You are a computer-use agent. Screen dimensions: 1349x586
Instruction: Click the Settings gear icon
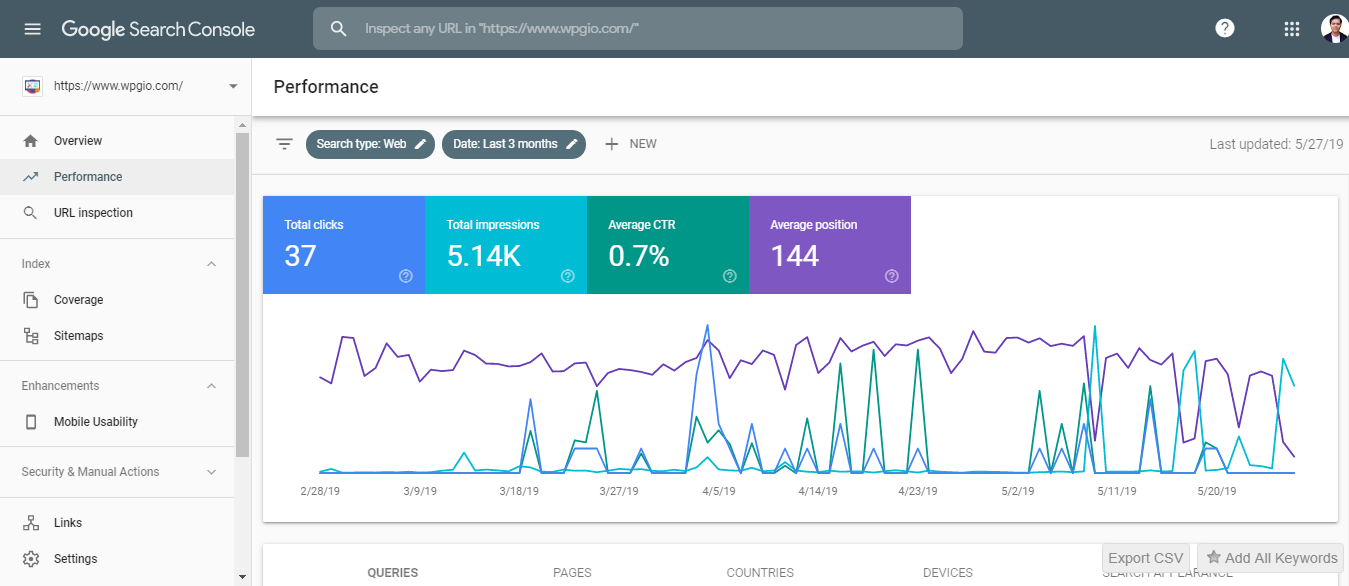click(x=31, y=559)
